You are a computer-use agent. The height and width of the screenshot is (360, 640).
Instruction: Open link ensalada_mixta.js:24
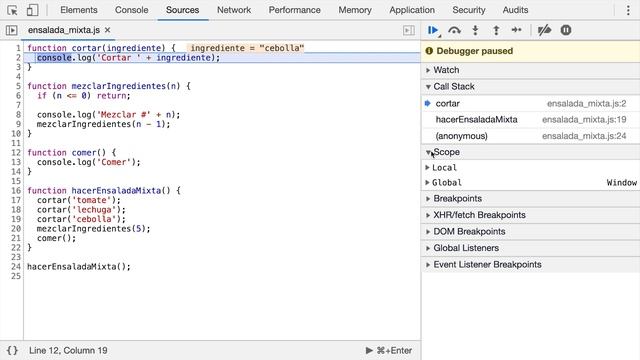pyautogui.click(x=584, y=136)
